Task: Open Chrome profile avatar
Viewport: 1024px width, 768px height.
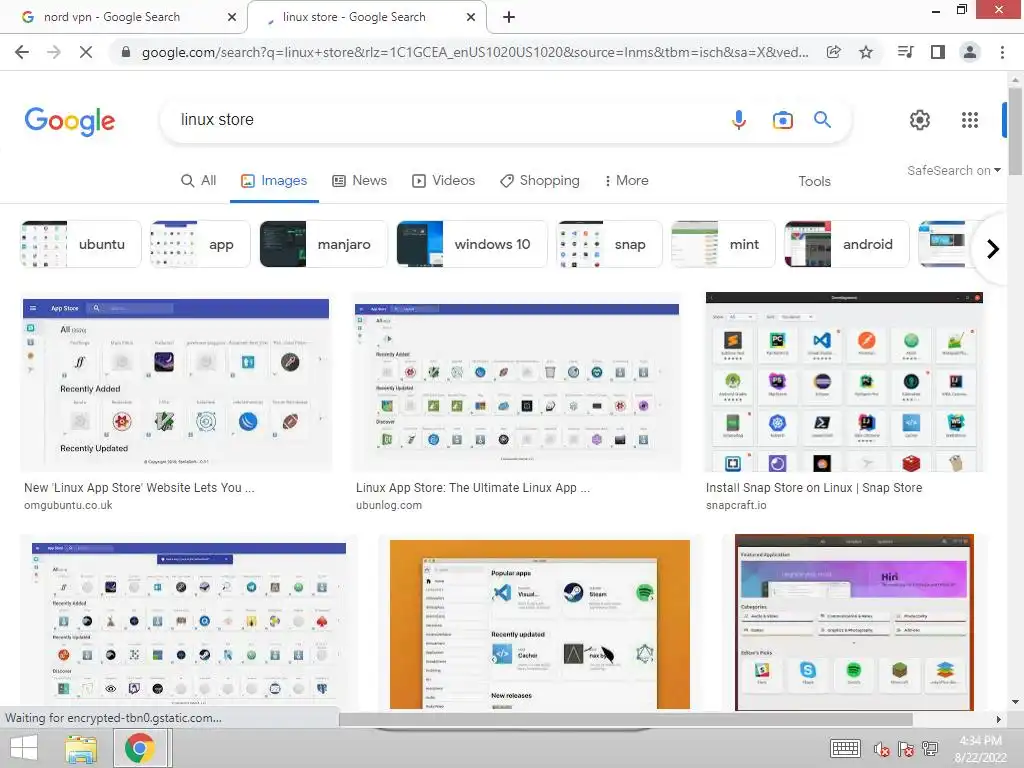Action: (x=970, y=52)
